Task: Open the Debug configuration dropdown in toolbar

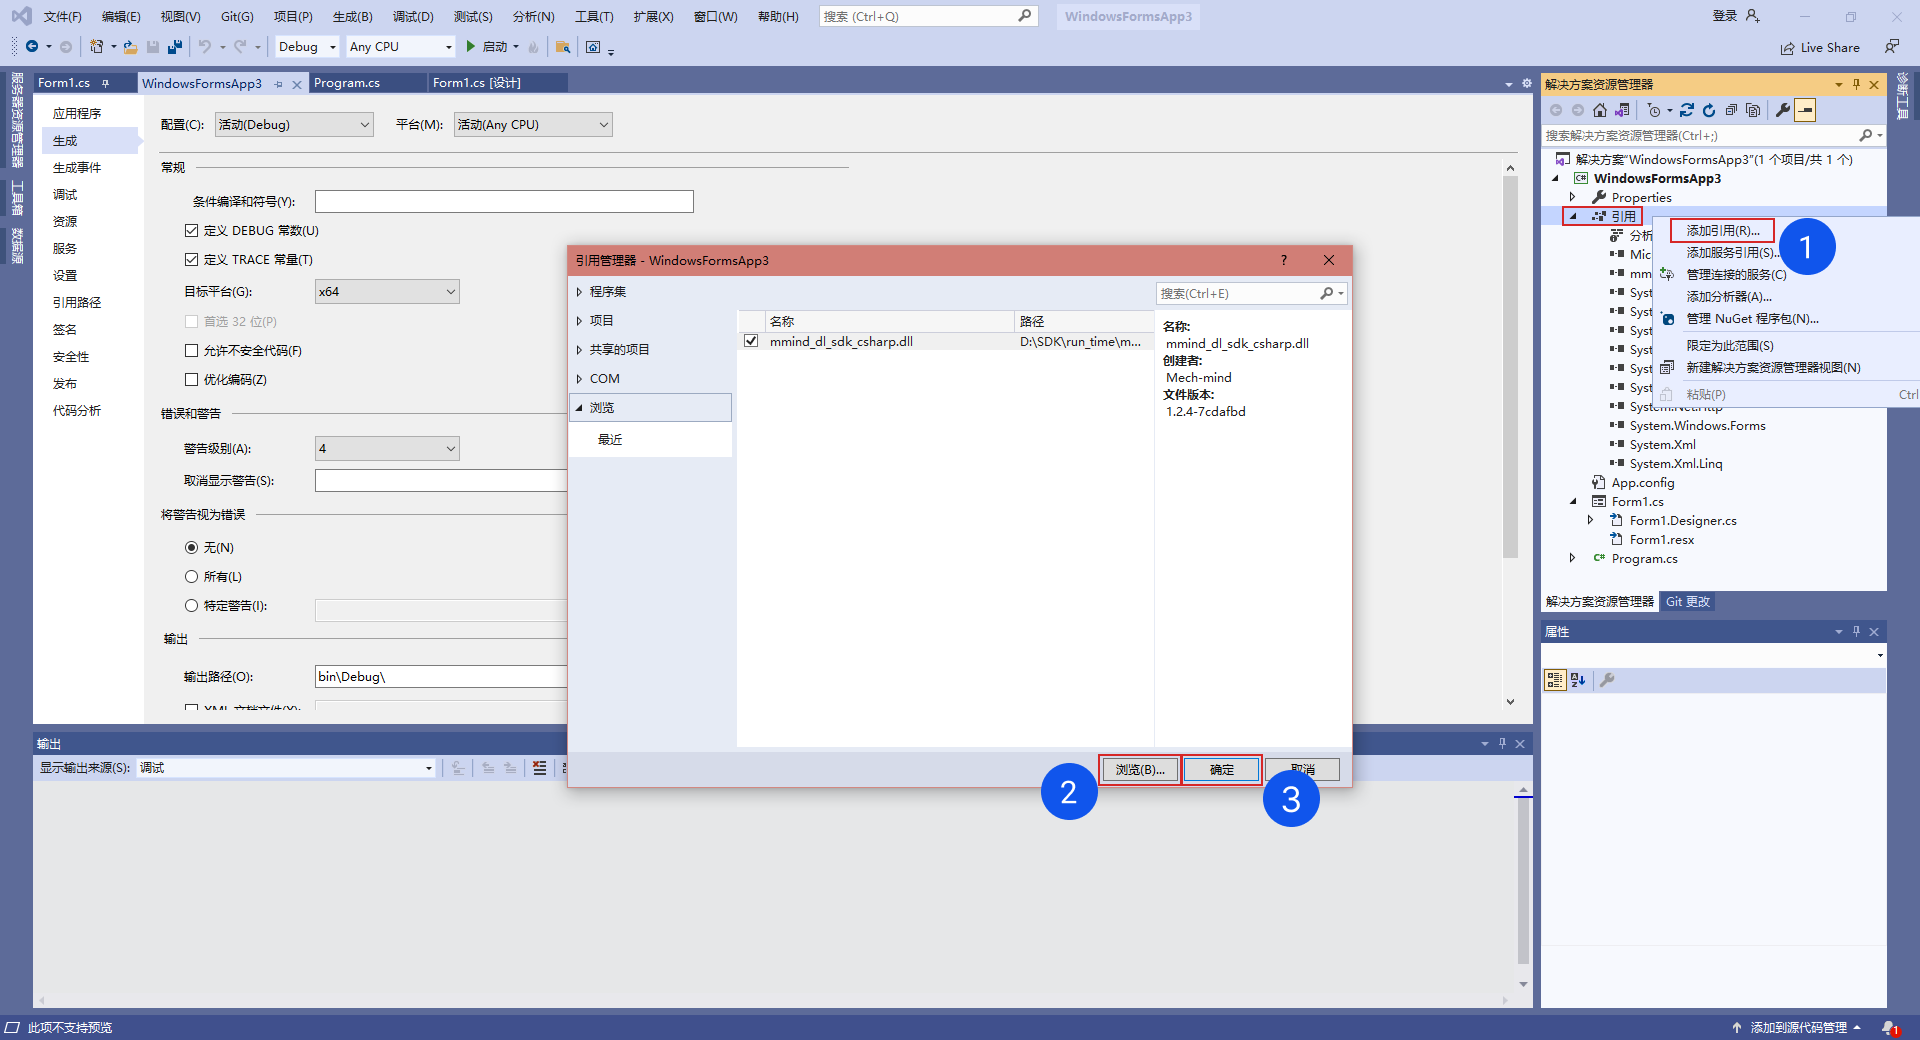Action: pos(307,47)
